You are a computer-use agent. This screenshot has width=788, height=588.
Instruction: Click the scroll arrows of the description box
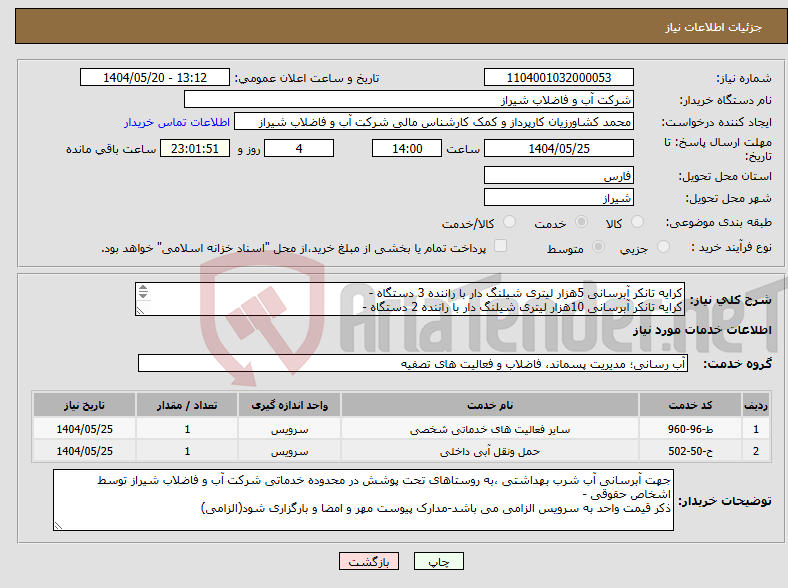pos(143,291)
